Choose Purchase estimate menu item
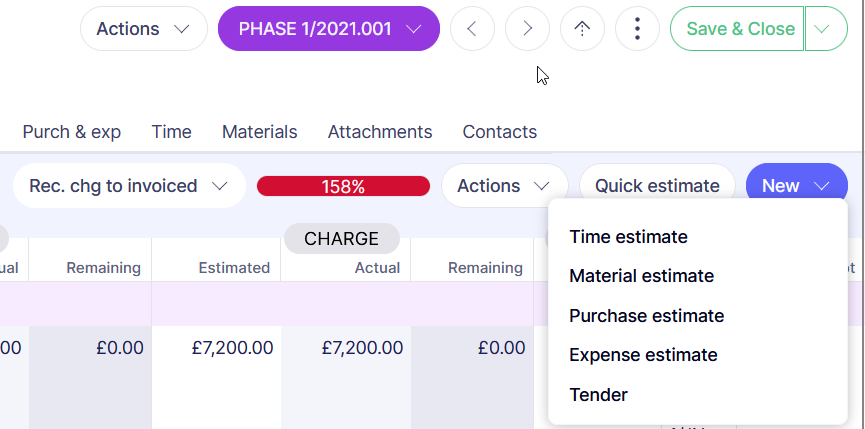Screen dimensions: 865x429 [x=646, y=316]
